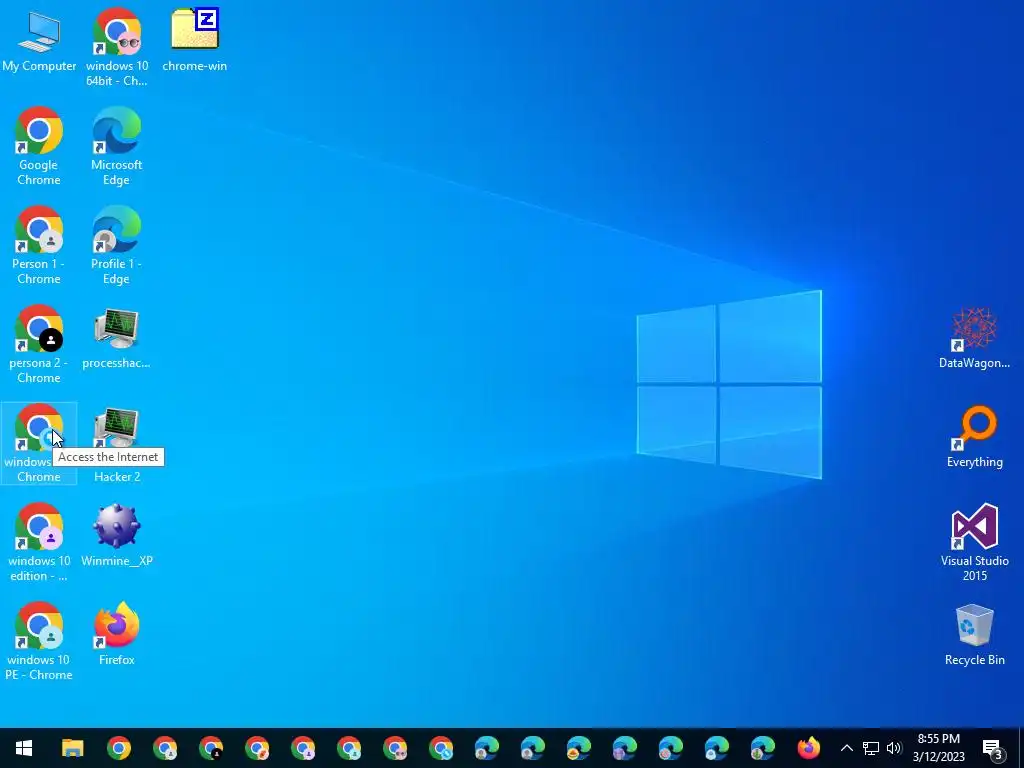
Task: Select the My Computer desktop icon
Action: [x=39, y=41]
